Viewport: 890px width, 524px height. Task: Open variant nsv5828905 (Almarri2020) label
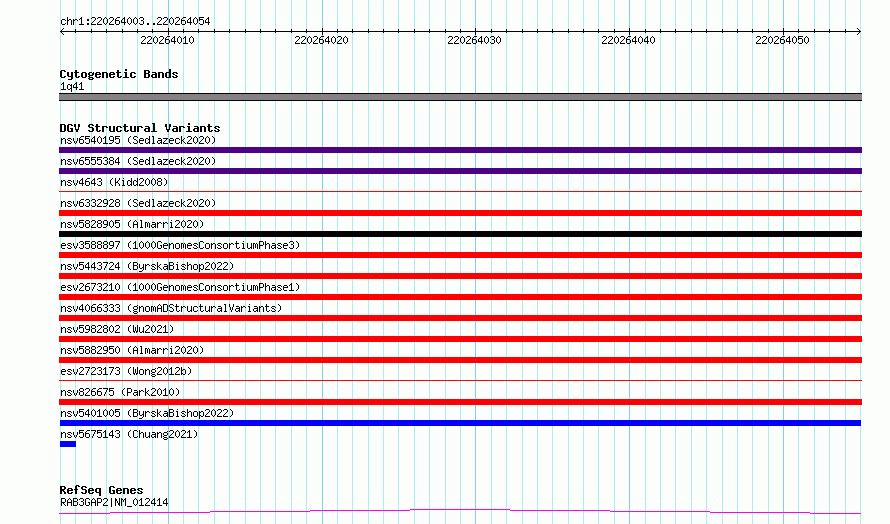coord(132,224)
